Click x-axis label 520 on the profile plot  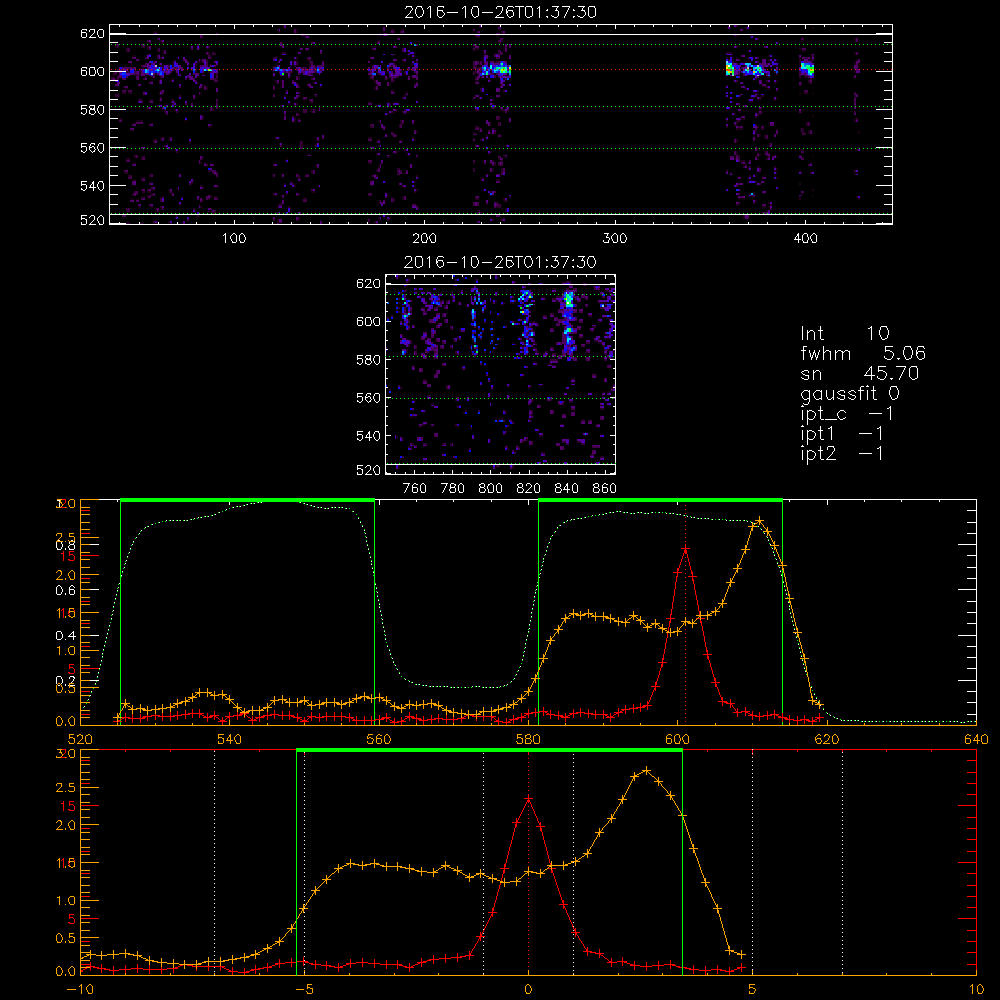tap(80, 740)
